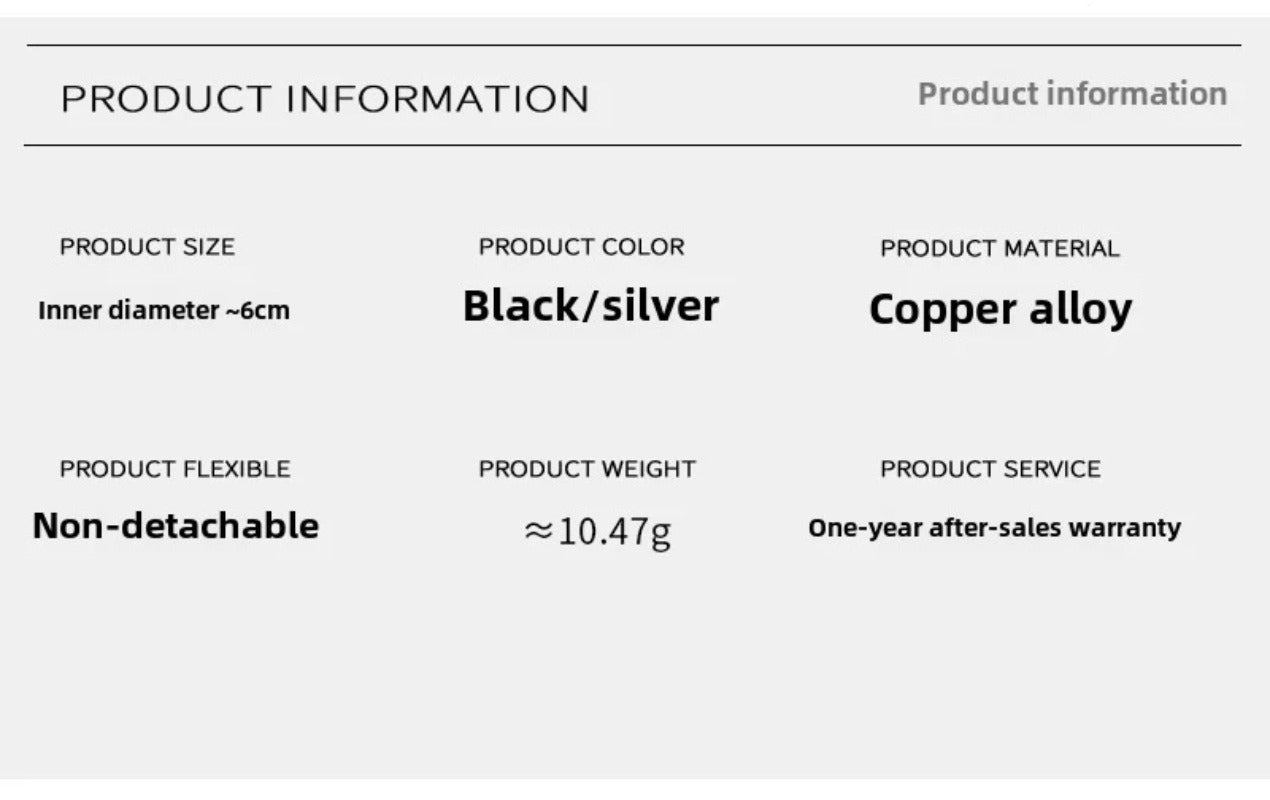Click the word "silver" in the color value
Screen dimensions: 1270x800
click(661, 306)
